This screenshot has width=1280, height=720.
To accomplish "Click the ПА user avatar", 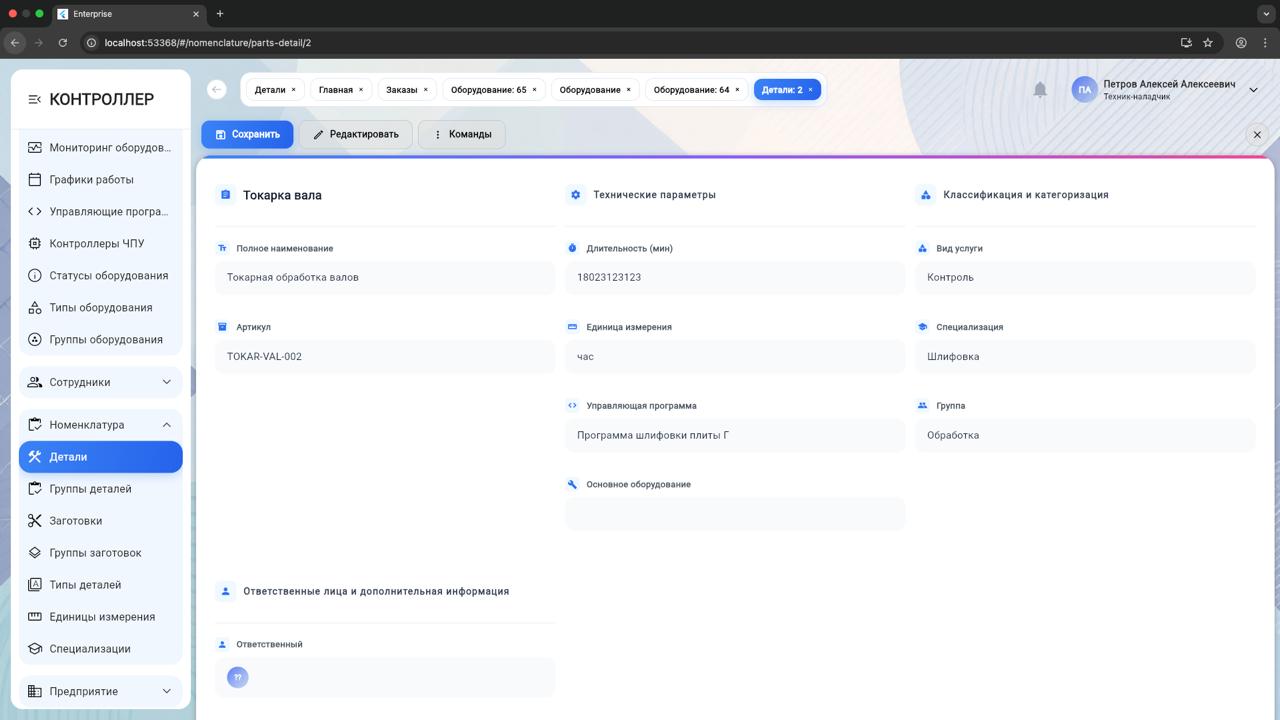I will click(1084, 90).
